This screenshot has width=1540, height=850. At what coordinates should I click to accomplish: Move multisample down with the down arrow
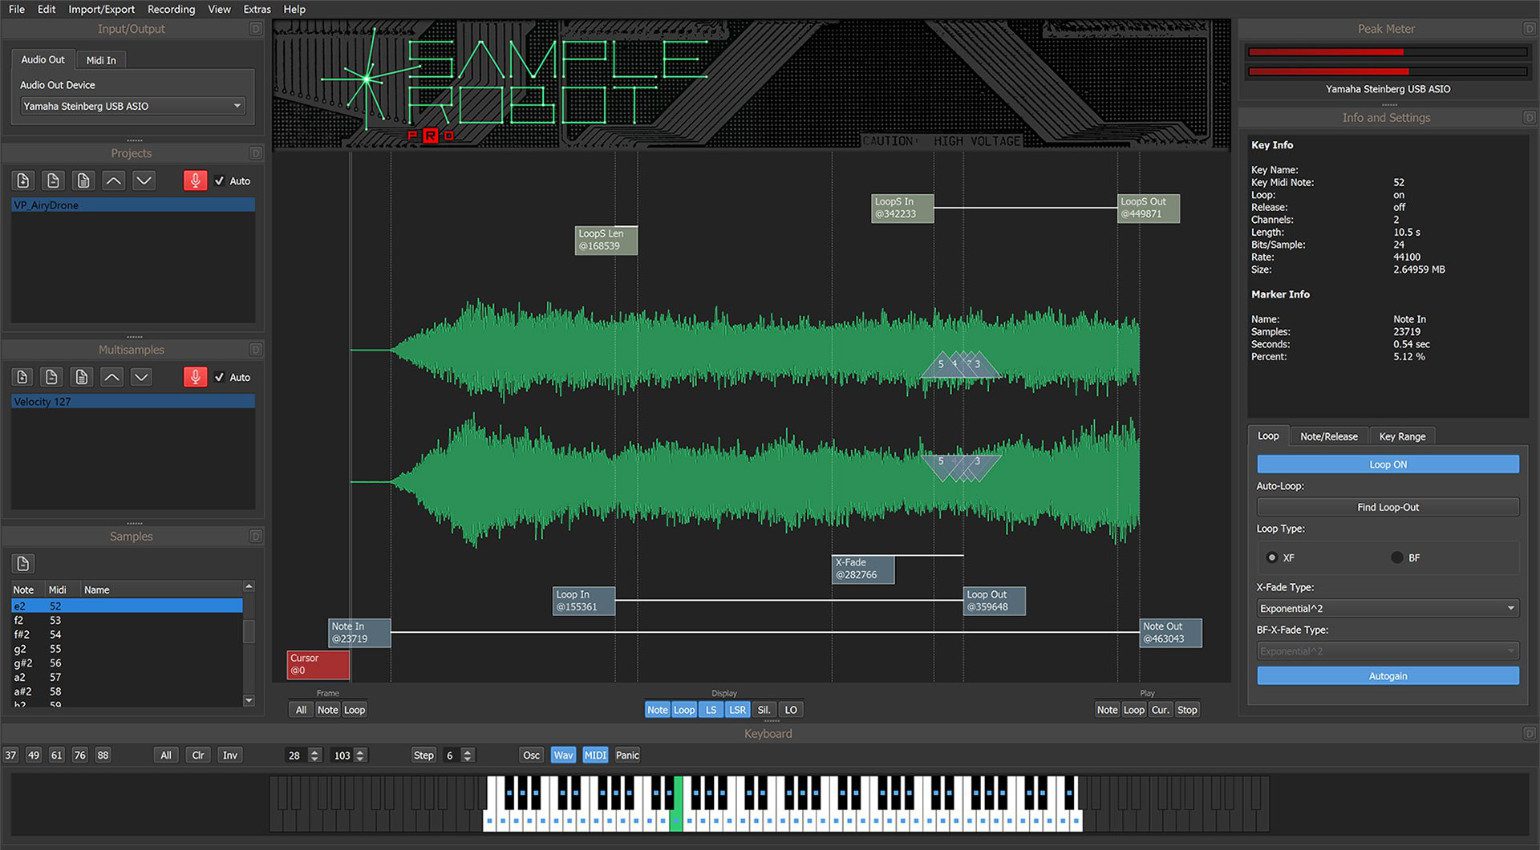click(142, 377)
